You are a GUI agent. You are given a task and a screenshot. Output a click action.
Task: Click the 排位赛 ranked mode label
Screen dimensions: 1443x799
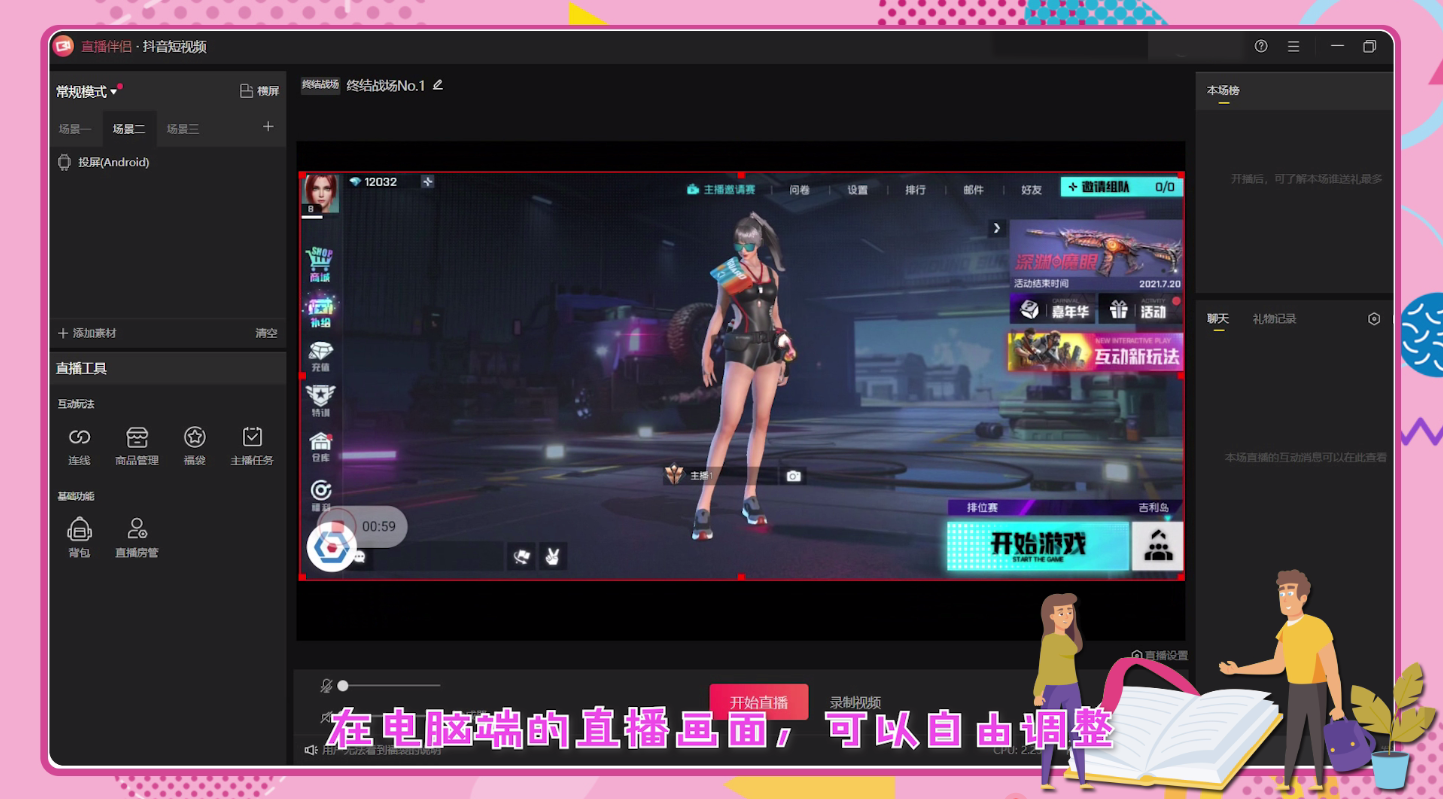[x=982, y=508]
